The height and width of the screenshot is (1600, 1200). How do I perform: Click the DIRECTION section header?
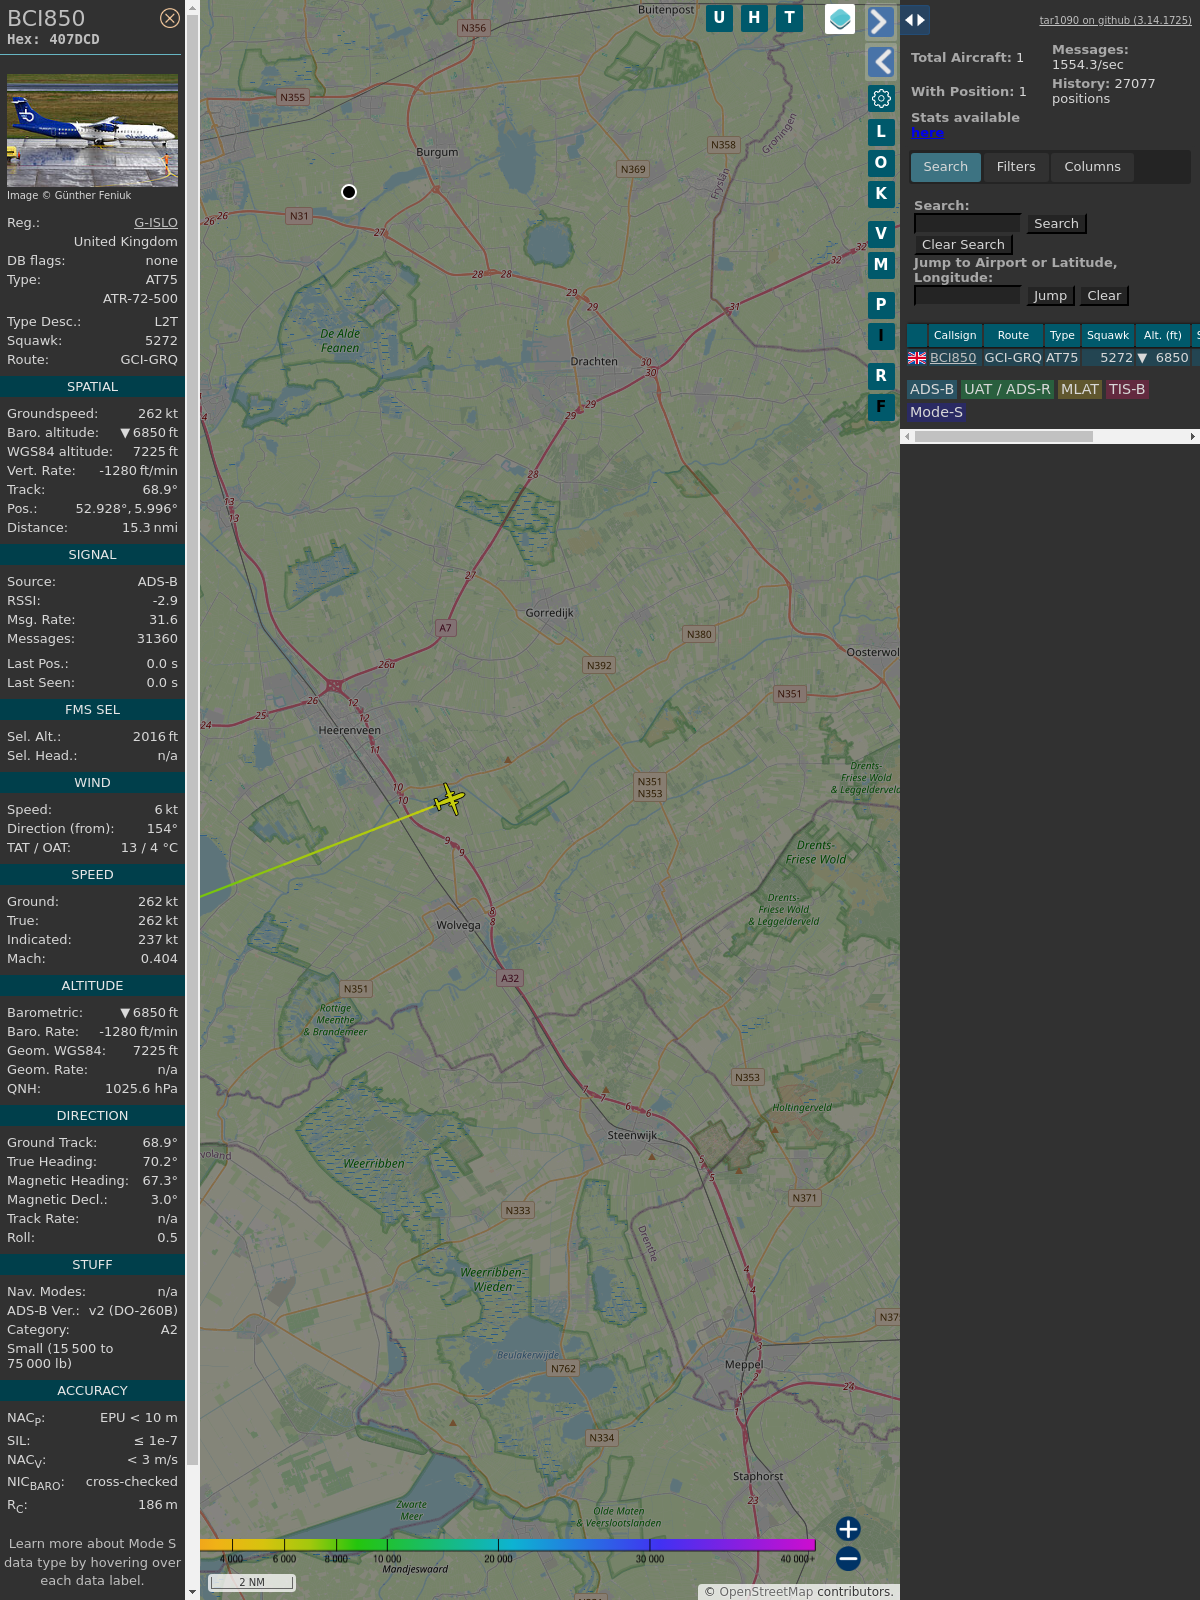[x=92, y=1116]
